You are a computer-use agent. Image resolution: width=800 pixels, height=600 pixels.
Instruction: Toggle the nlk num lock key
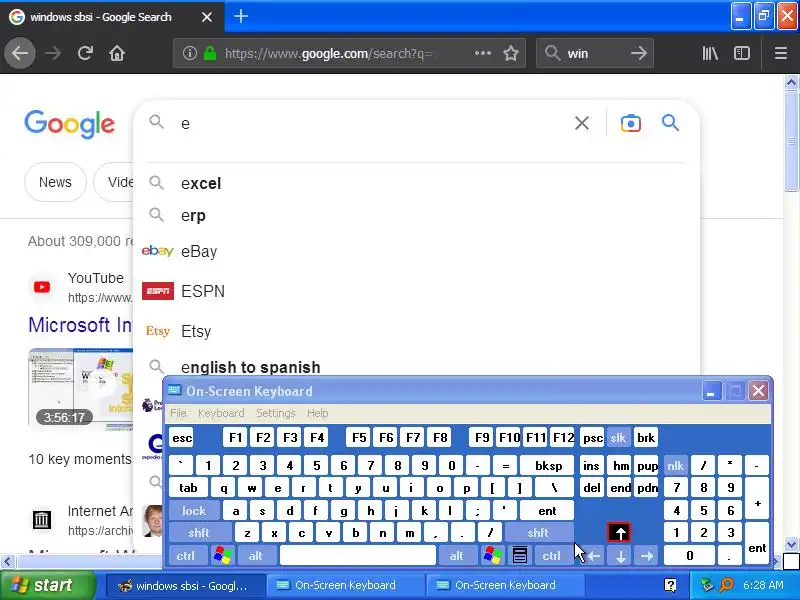coord(676,465)
